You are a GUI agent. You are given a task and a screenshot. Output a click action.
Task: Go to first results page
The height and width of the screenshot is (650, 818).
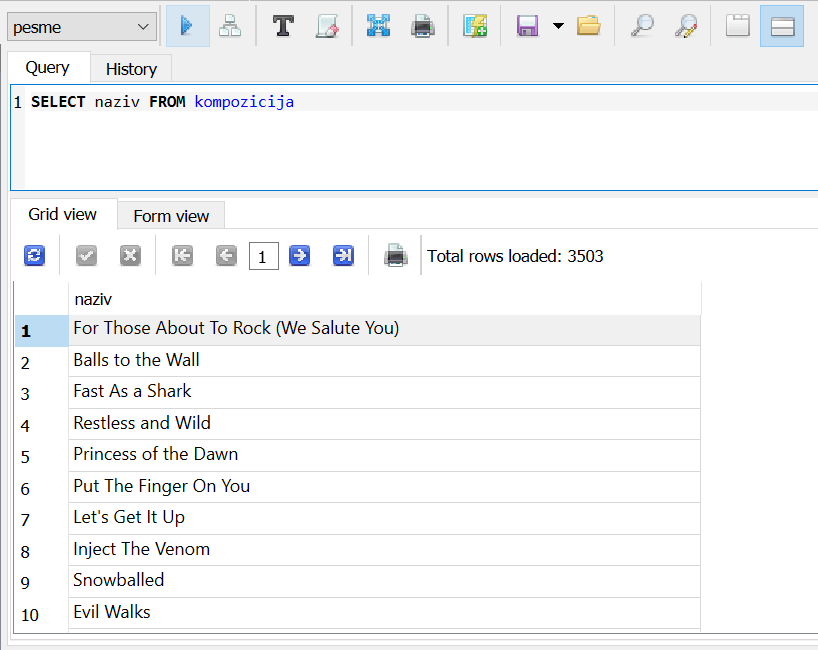(182, 256)
